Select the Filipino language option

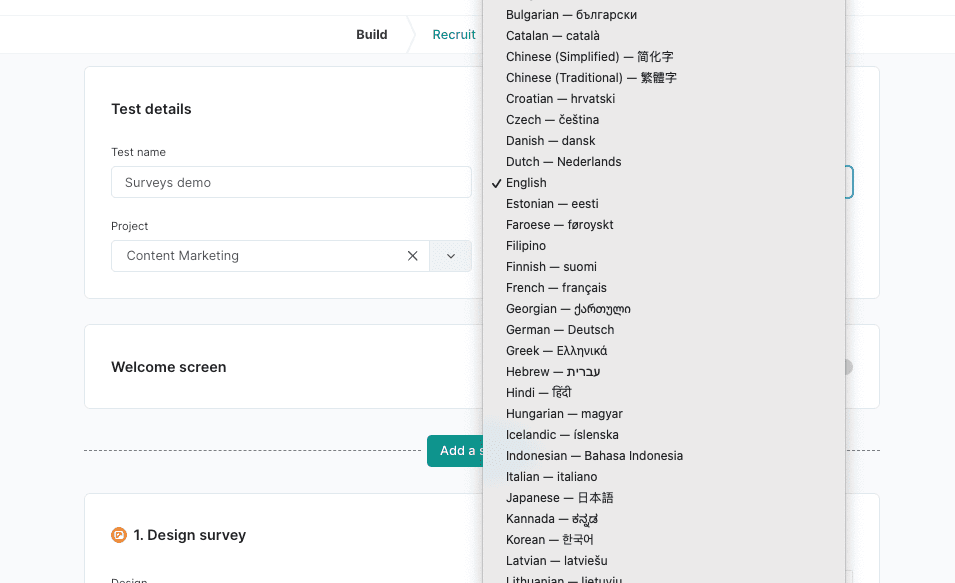click(x=525, y=245)
